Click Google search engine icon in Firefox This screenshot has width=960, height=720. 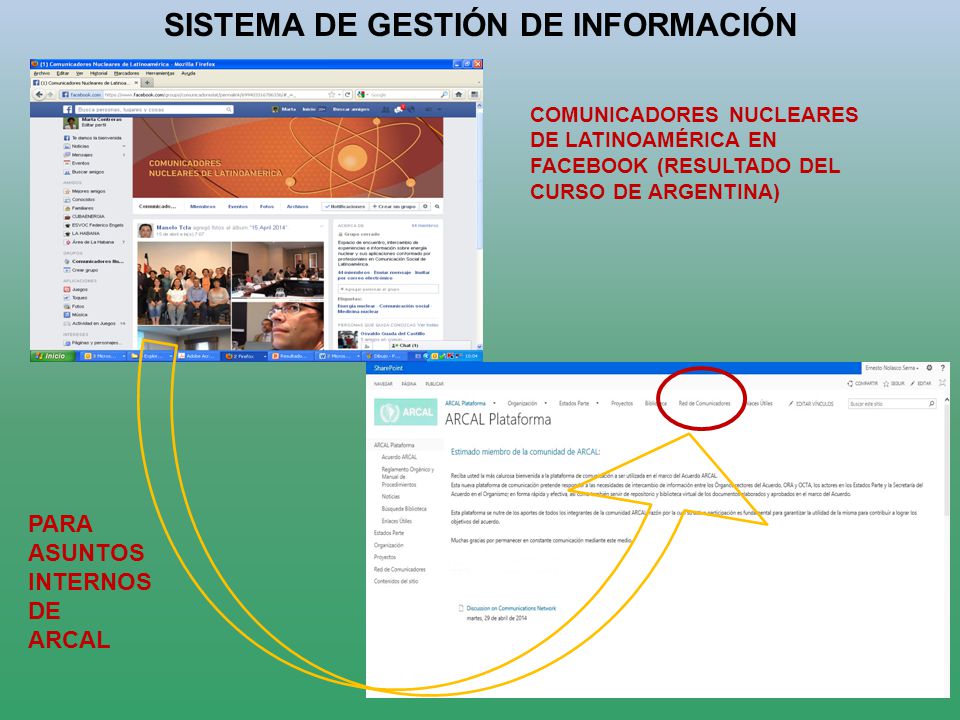pos(361,94)
